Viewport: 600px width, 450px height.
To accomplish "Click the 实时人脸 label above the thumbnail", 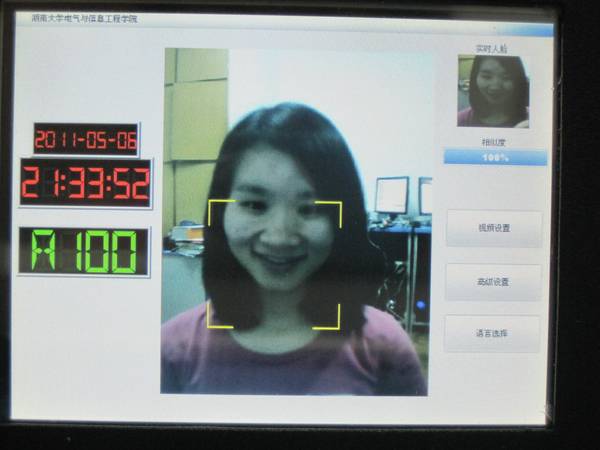I will tap(491, 49).
